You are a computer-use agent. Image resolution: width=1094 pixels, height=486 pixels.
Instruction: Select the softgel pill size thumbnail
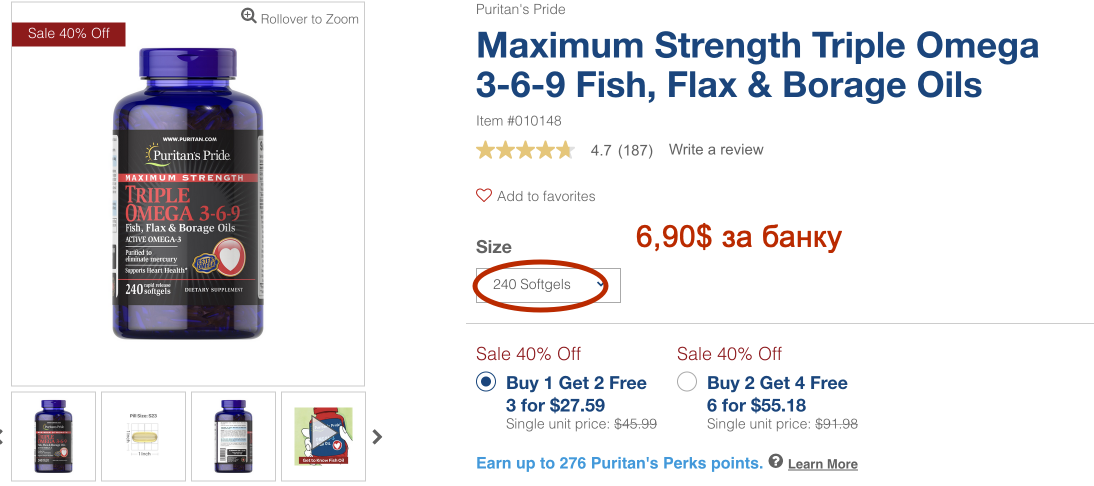143,436
